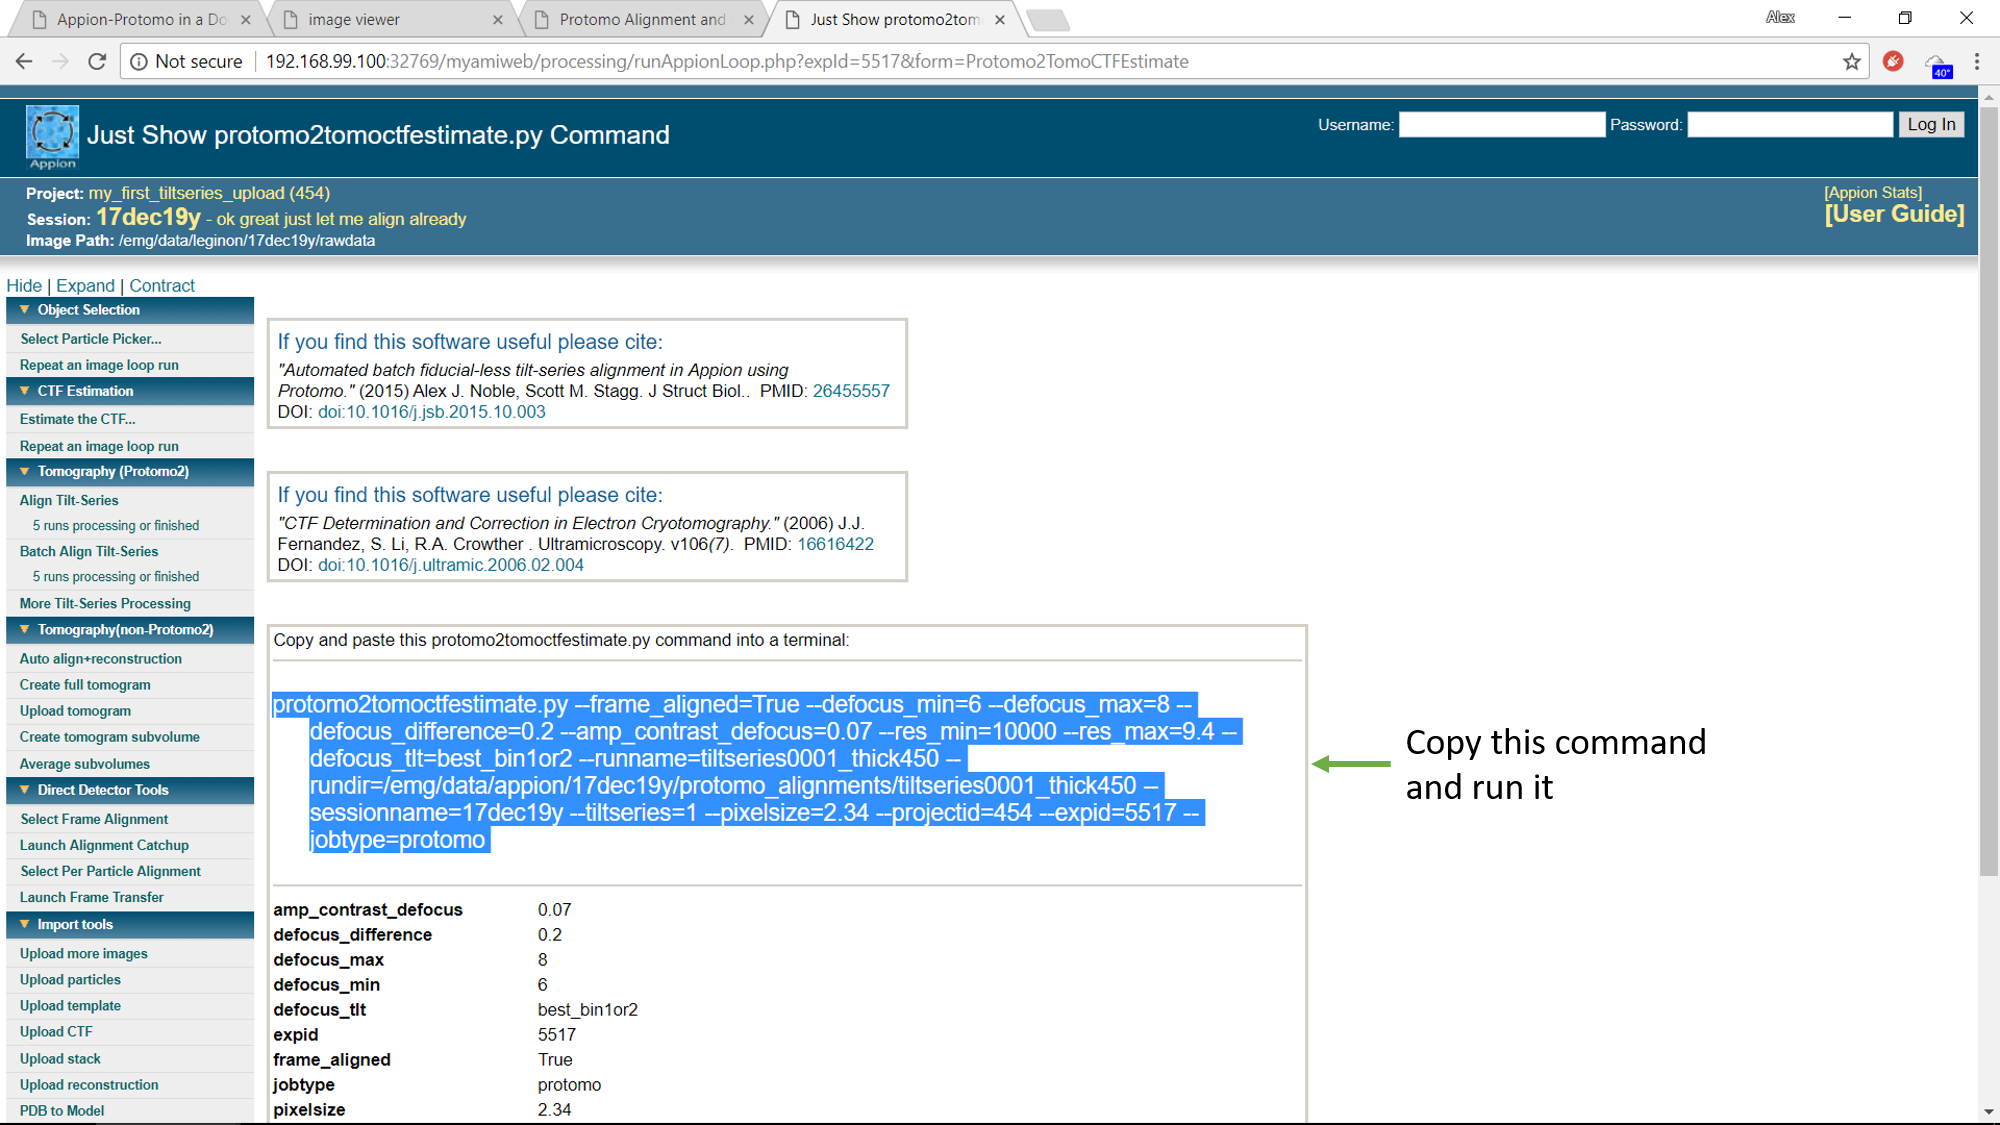Click the highlighted protomo2tomoctfestimate.py command text
This screenshot has width=2000, height=1125.
[755, 772]
